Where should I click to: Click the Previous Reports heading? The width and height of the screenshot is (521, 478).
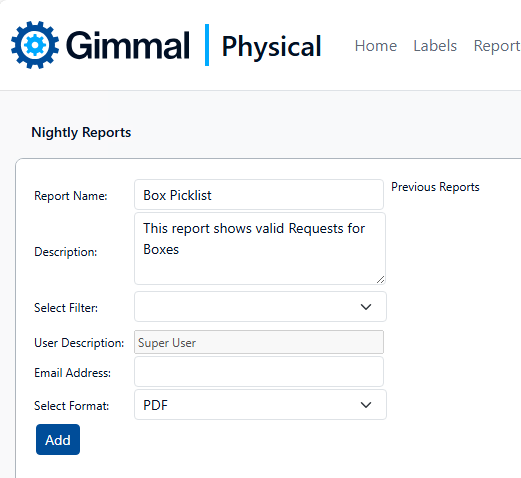coord(435,187)
